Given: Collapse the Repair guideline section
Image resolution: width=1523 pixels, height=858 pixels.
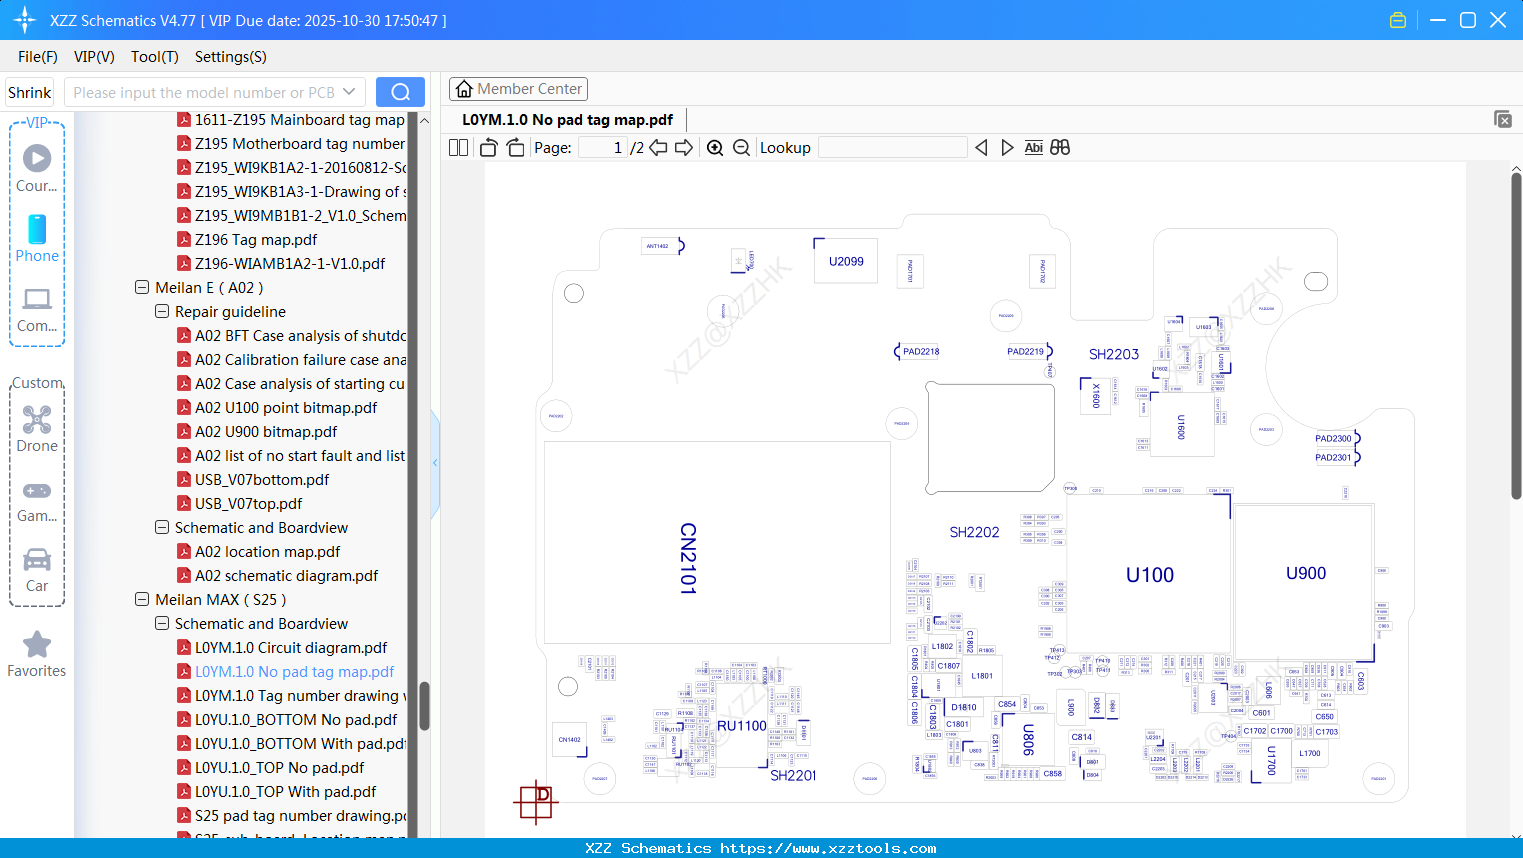Looking at the screenshot, I should [161, 311].
